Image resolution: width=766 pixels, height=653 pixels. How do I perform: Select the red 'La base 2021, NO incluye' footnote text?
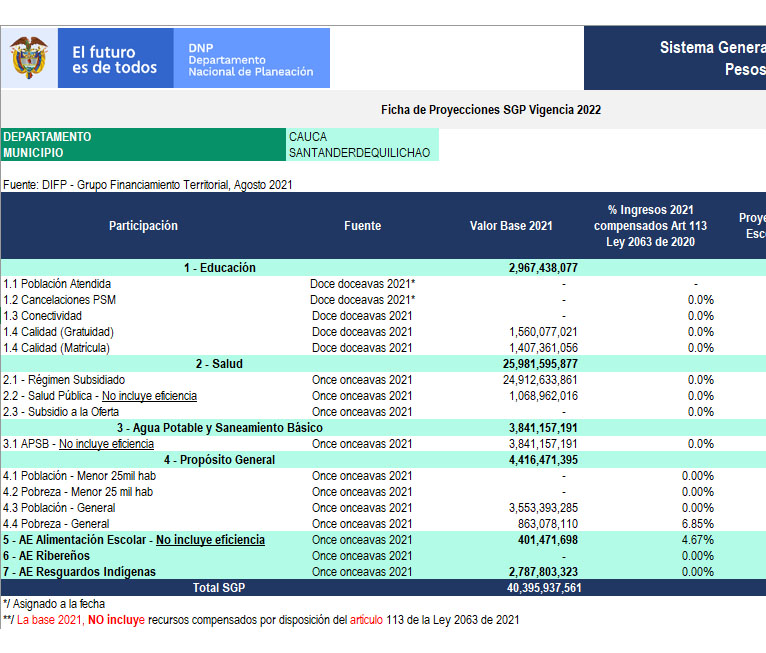[81, 620]
